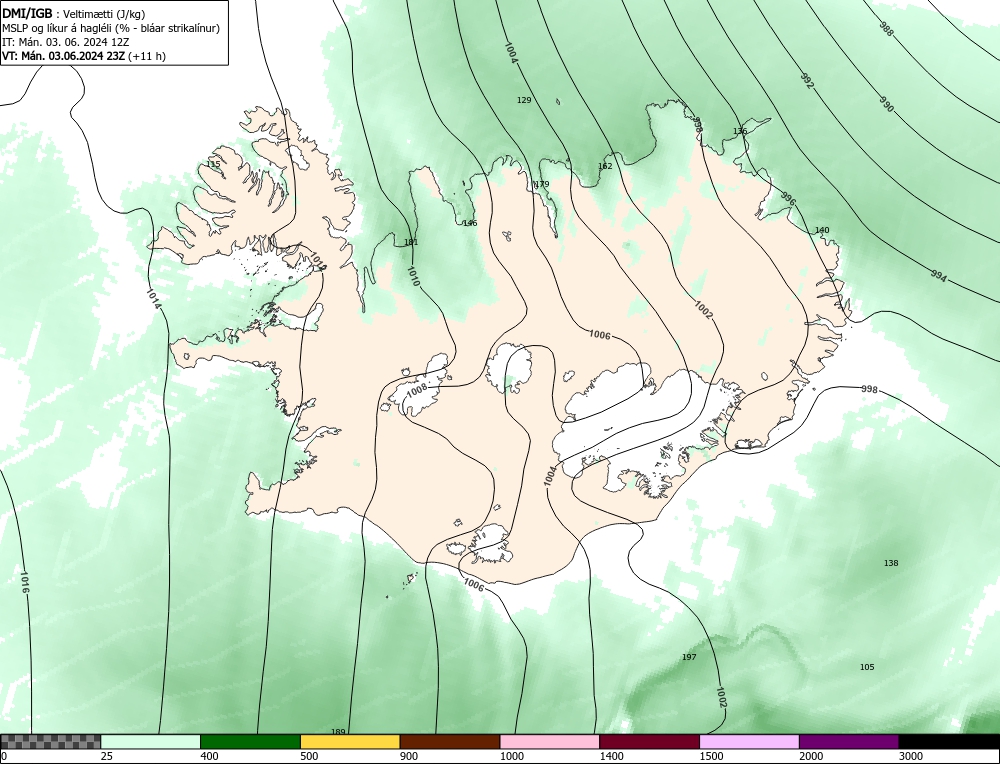Click the 996 isobar label

(789, 199)
